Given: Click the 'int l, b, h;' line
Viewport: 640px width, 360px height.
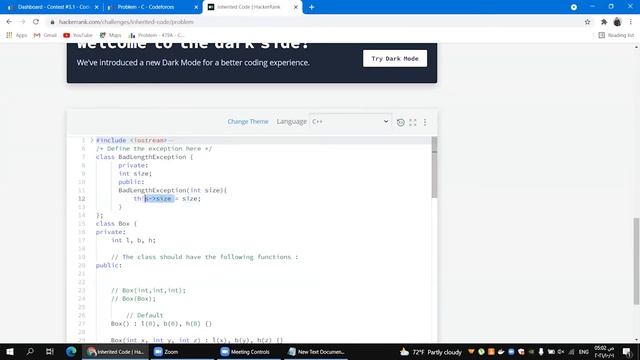Looking at the screenshot, I should tap(133, 240).
